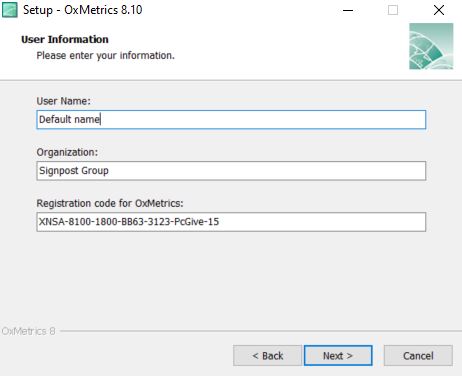Screen dimensions: 462x376
Task: Click the OxMetrics logo image in header
Action: 431,46
